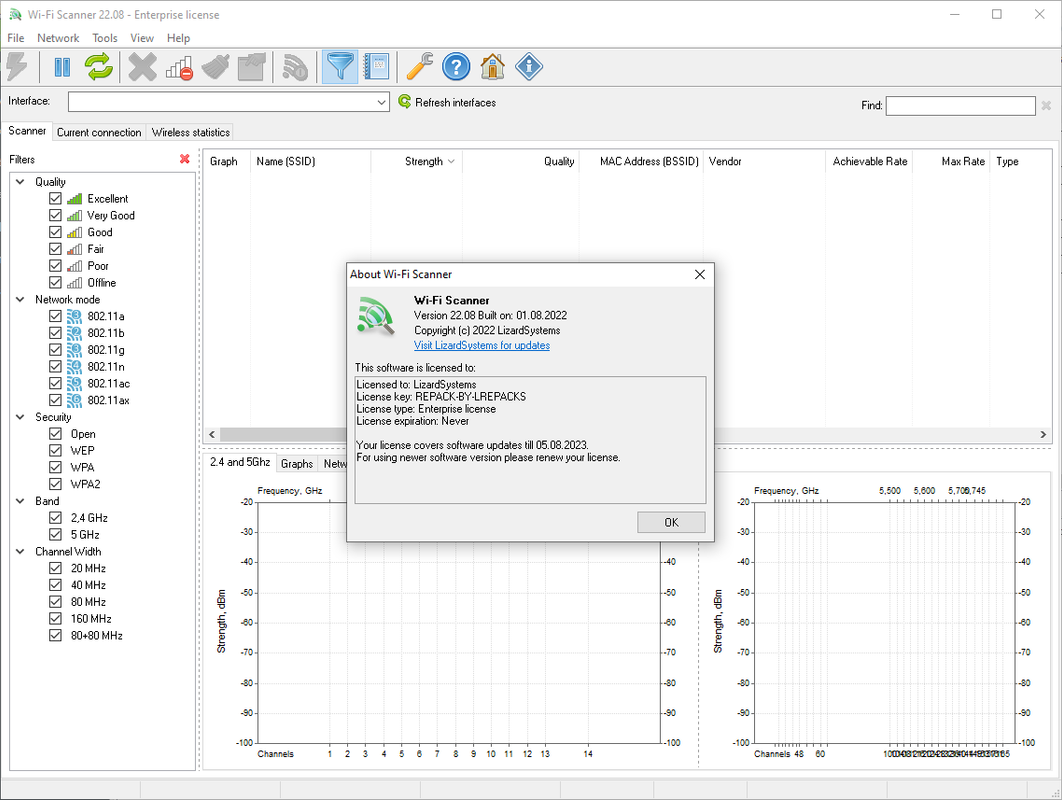Click the gray X next to Find field
Screen dimensions: 1062x800
[1046, 105]
